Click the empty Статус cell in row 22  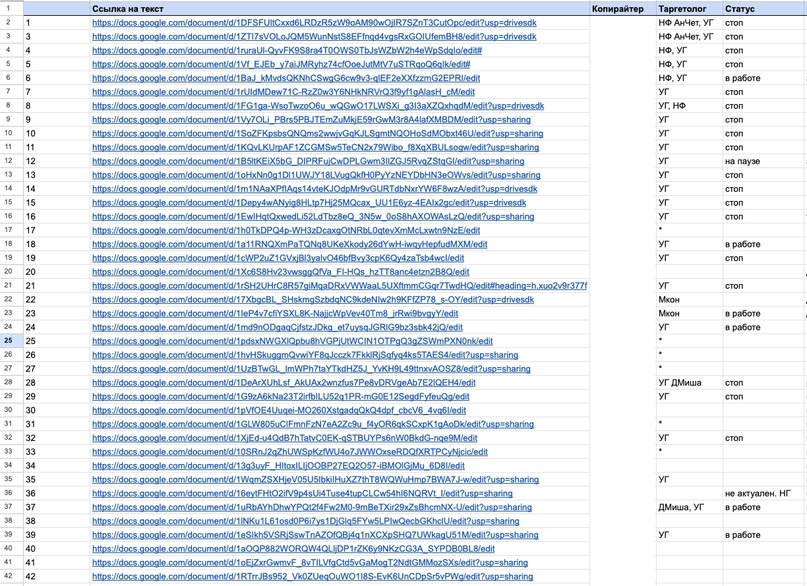pyautogui.click(x=764, y=299)
